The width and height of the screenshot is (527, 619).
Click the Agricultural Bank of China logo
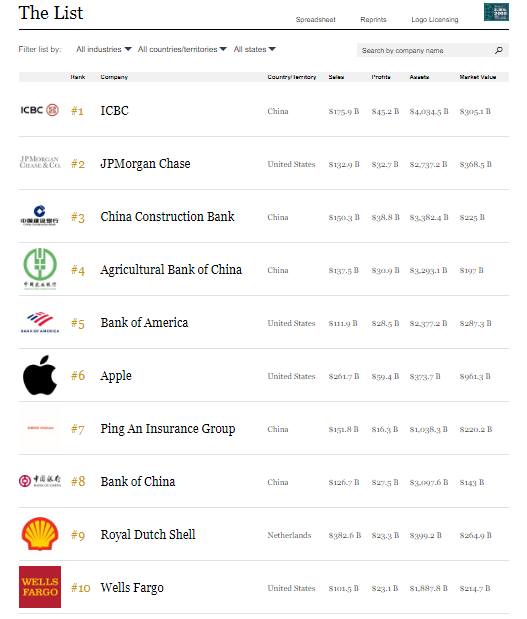point(40,268)
